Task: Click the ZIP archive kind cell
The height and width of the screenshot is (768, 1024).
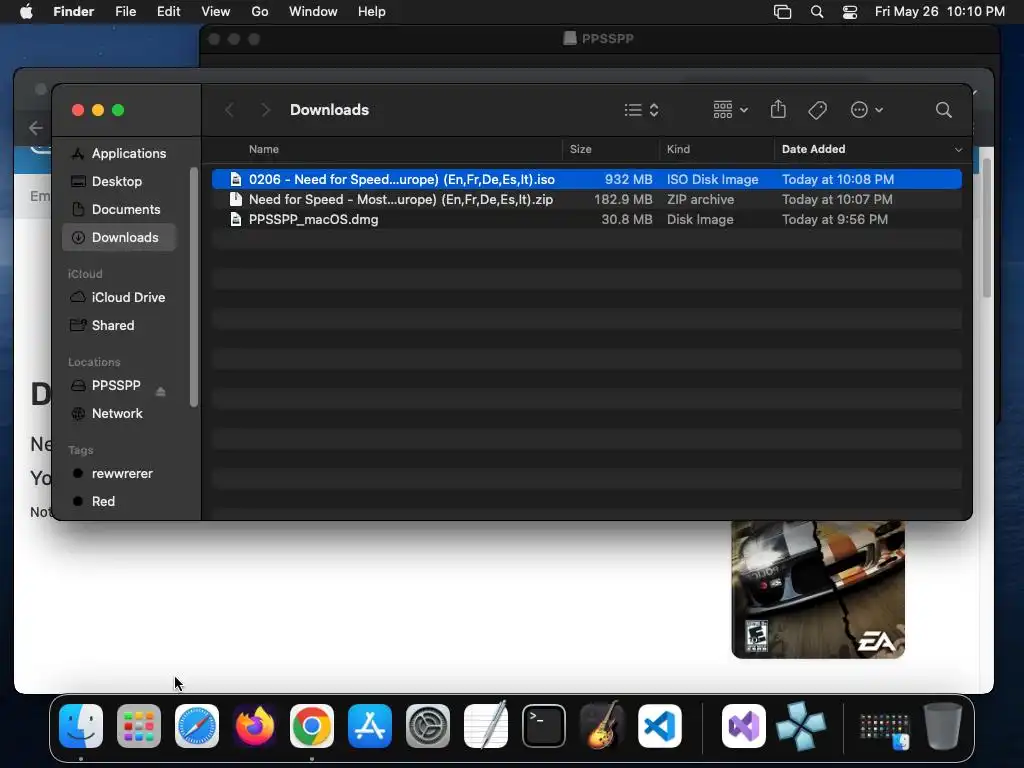Action: pyautogui.click(x=700, y=199)
